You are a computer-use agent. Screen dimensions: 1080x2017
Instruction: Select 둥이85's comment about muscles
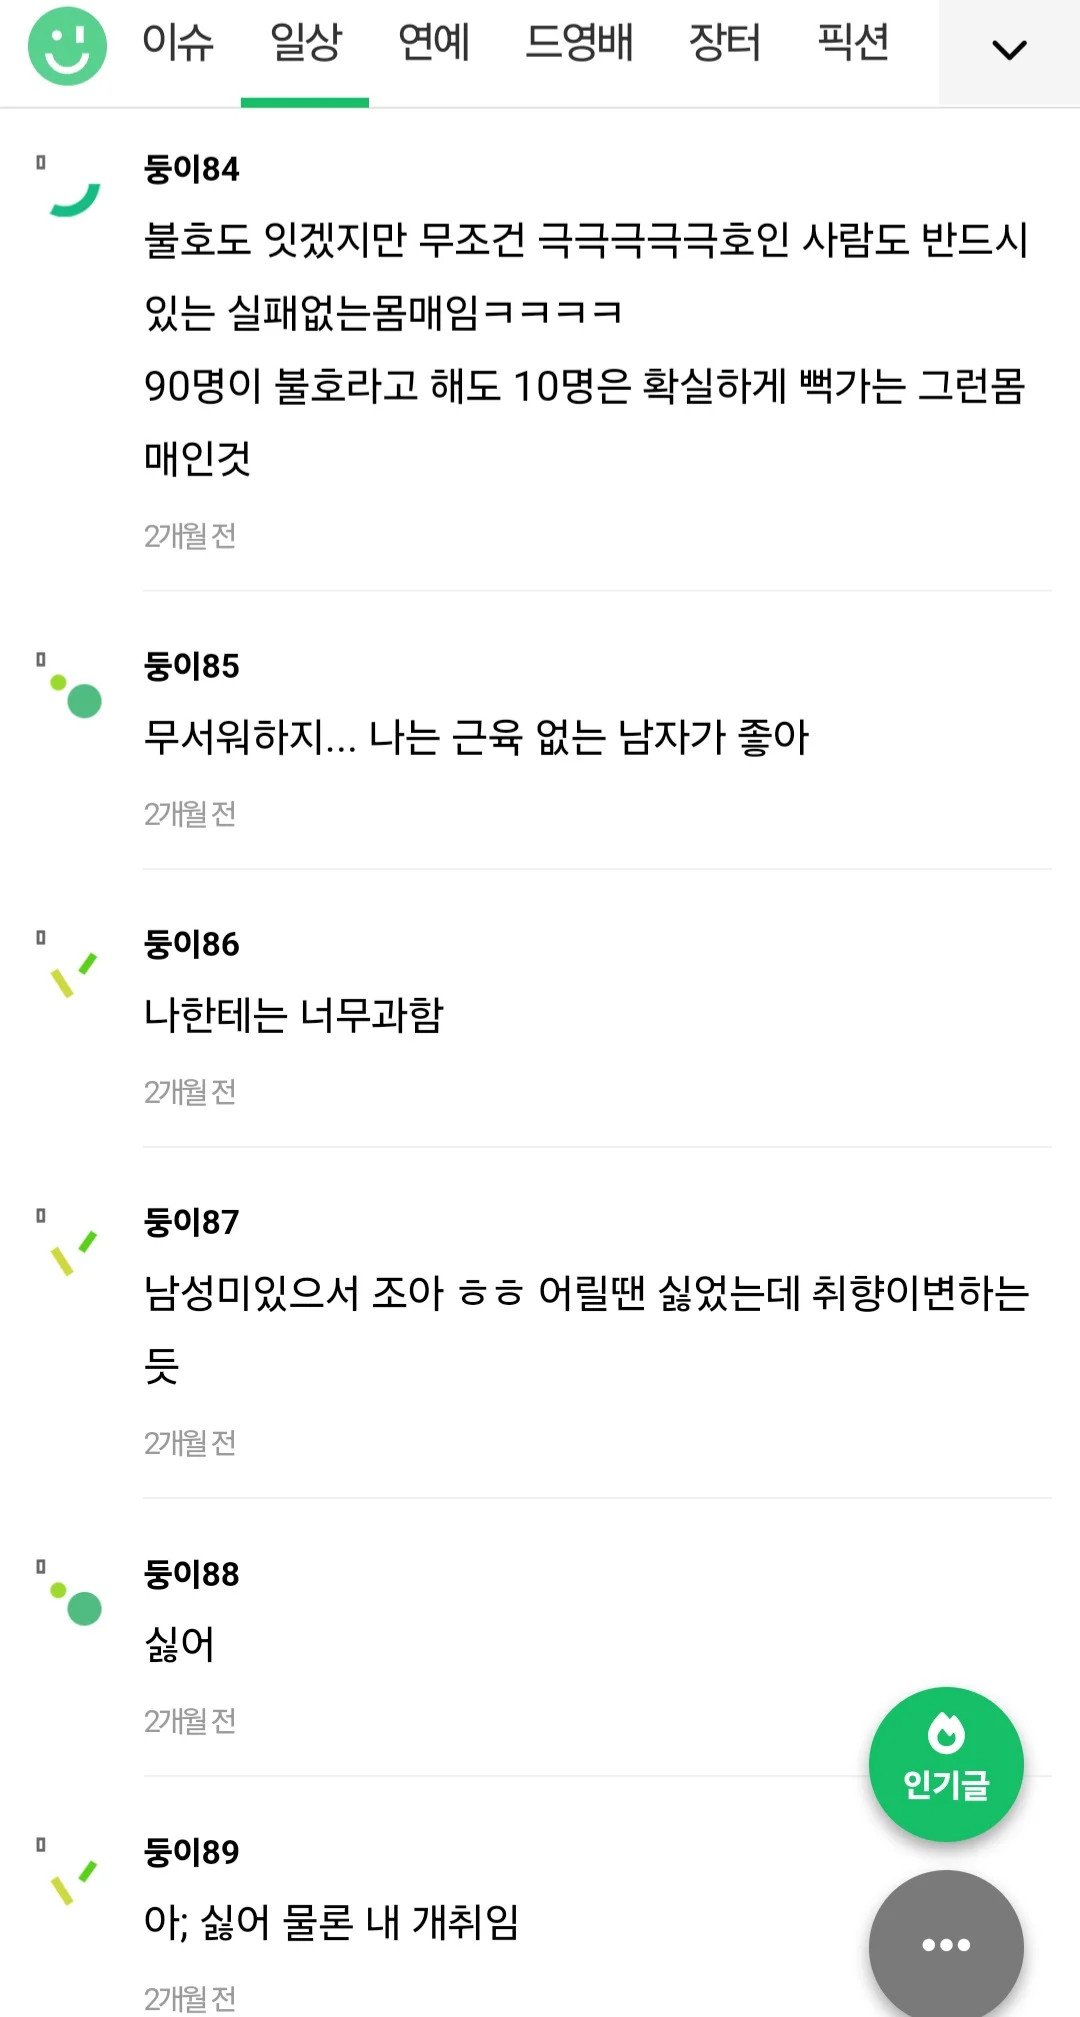[476, 738]
